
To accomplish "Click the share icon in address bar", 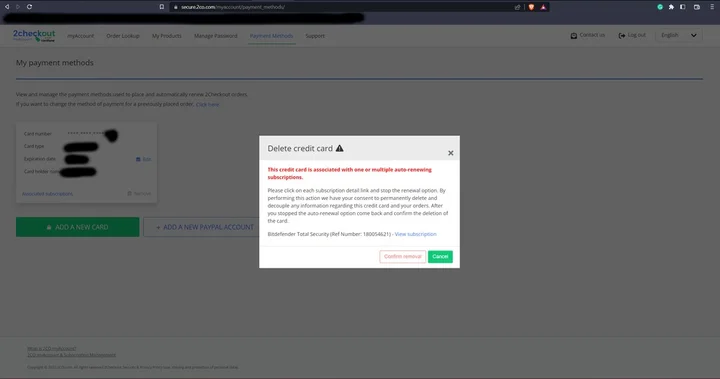I will 518,7.
